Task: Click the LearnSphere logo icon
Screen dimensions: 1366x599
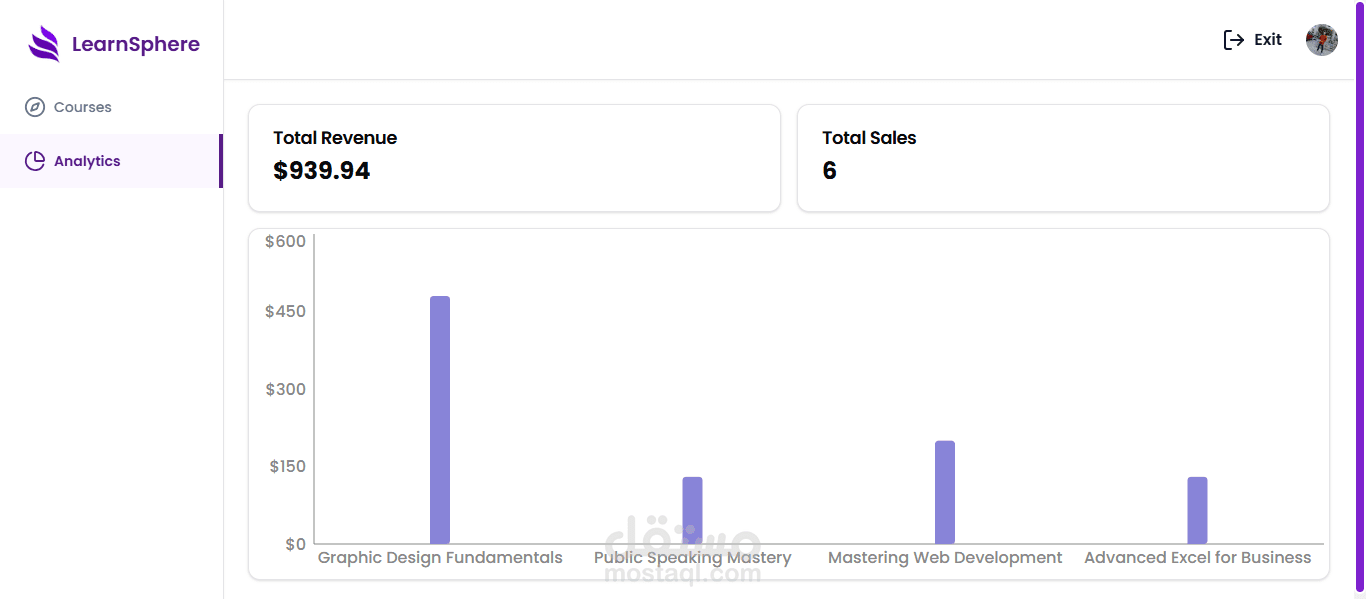Action: (44, 44)
